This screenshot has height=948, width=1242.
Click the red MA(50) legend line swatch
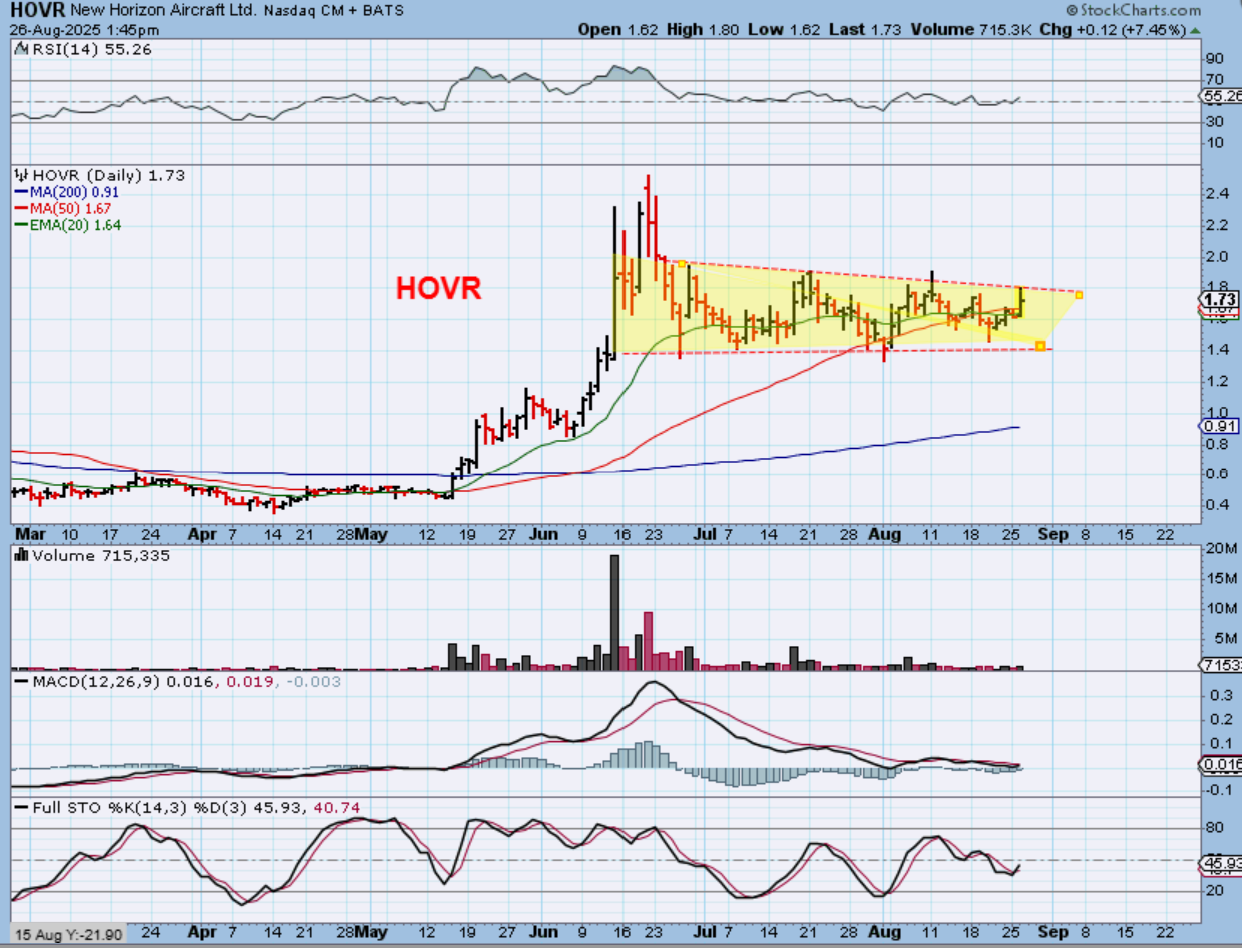[x=23, y=209]
